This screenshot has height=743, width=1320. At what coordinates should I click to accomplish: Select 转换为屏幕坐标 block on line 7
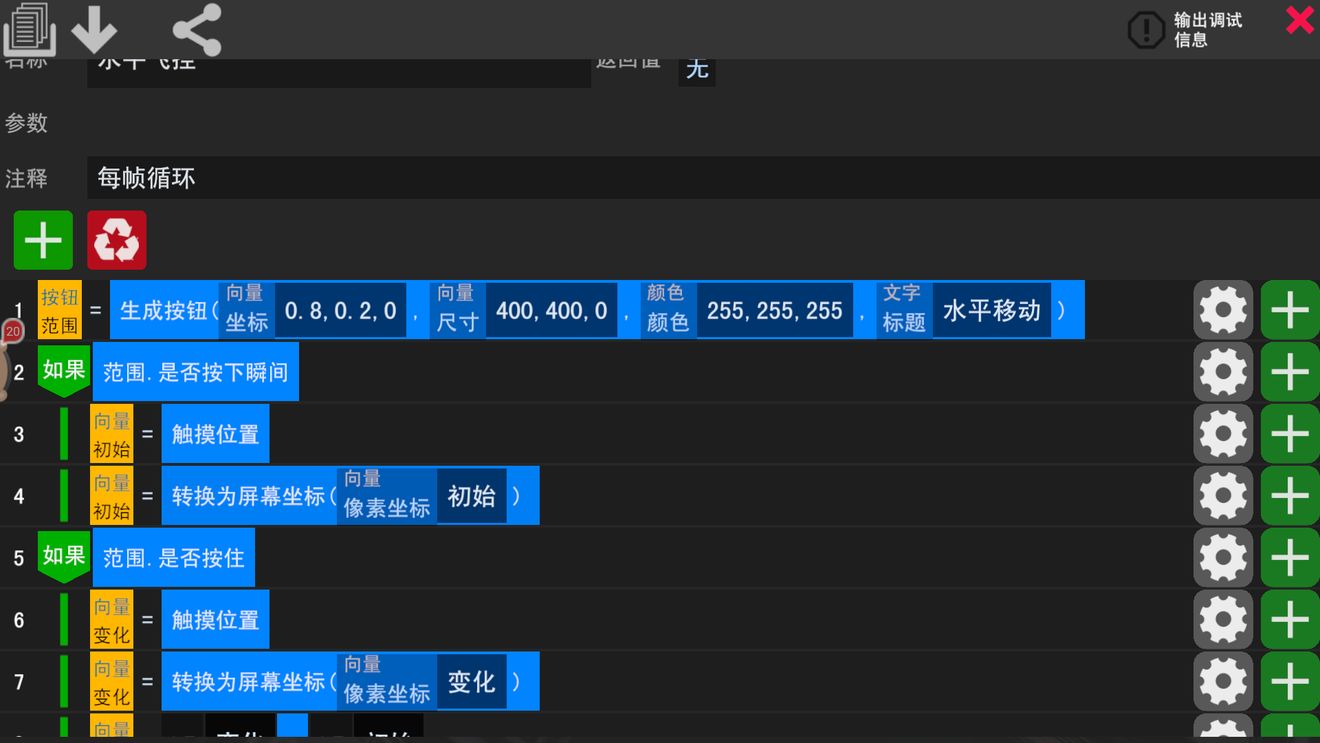click(249, 682)
